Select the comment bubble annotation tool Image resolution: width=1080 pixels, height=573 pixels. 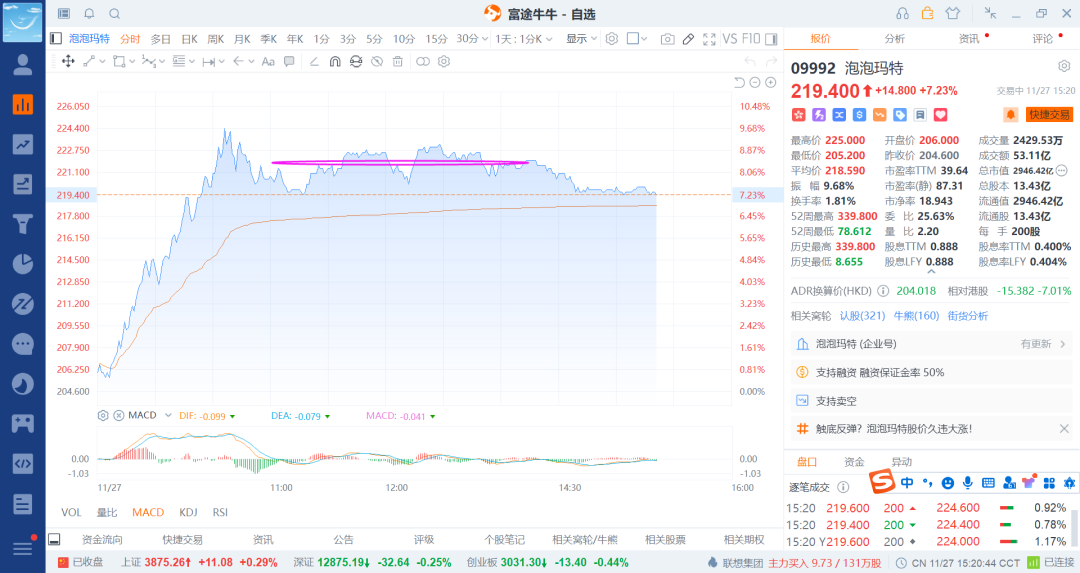click(289, 61)
